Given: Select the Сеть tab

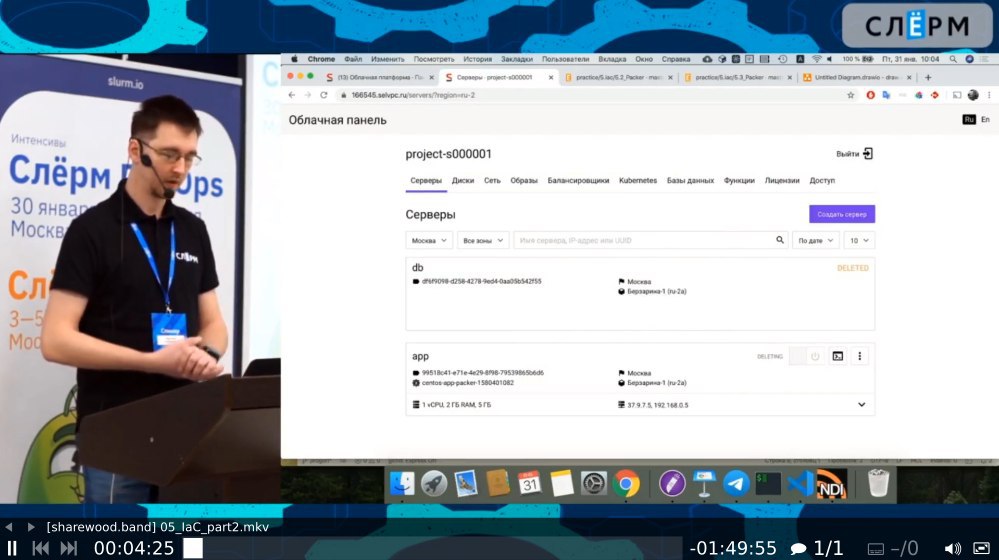Looking at the screenshot, I should tap(492, 181).
